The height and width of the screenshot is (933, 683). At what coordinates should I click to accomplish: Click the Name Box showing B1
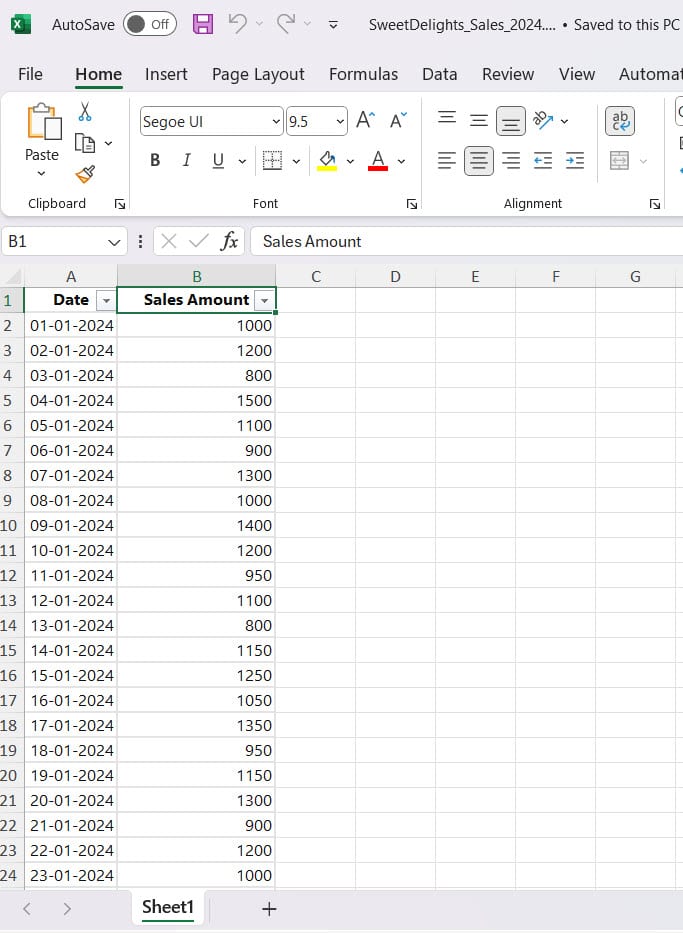point(64,241)
